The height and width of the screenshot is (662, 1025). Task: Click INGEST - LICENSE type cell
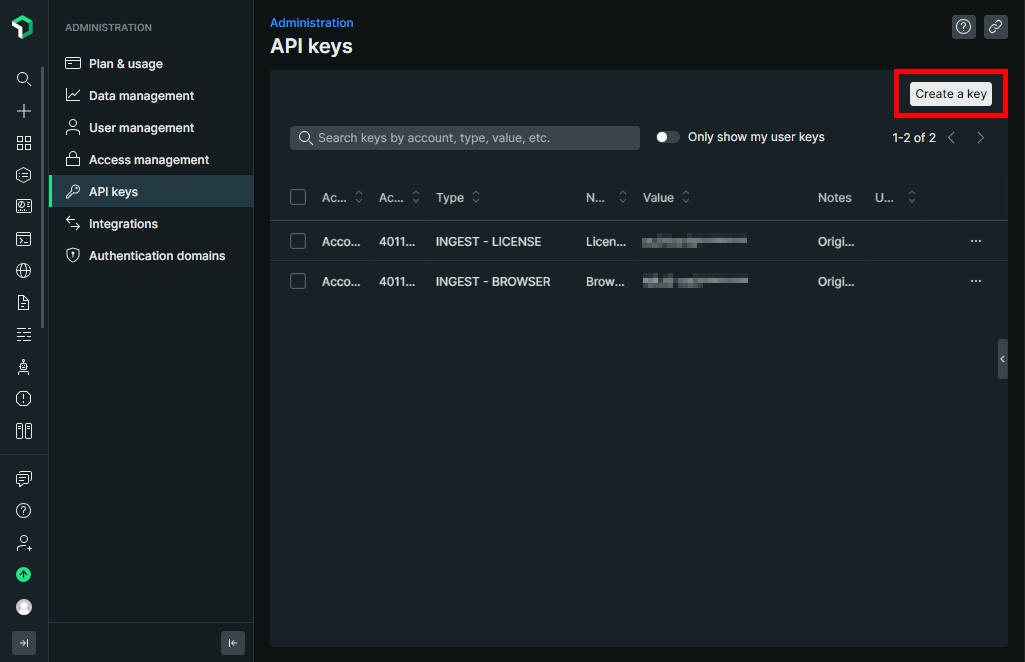pyautogui.click(x=488, y=242)
